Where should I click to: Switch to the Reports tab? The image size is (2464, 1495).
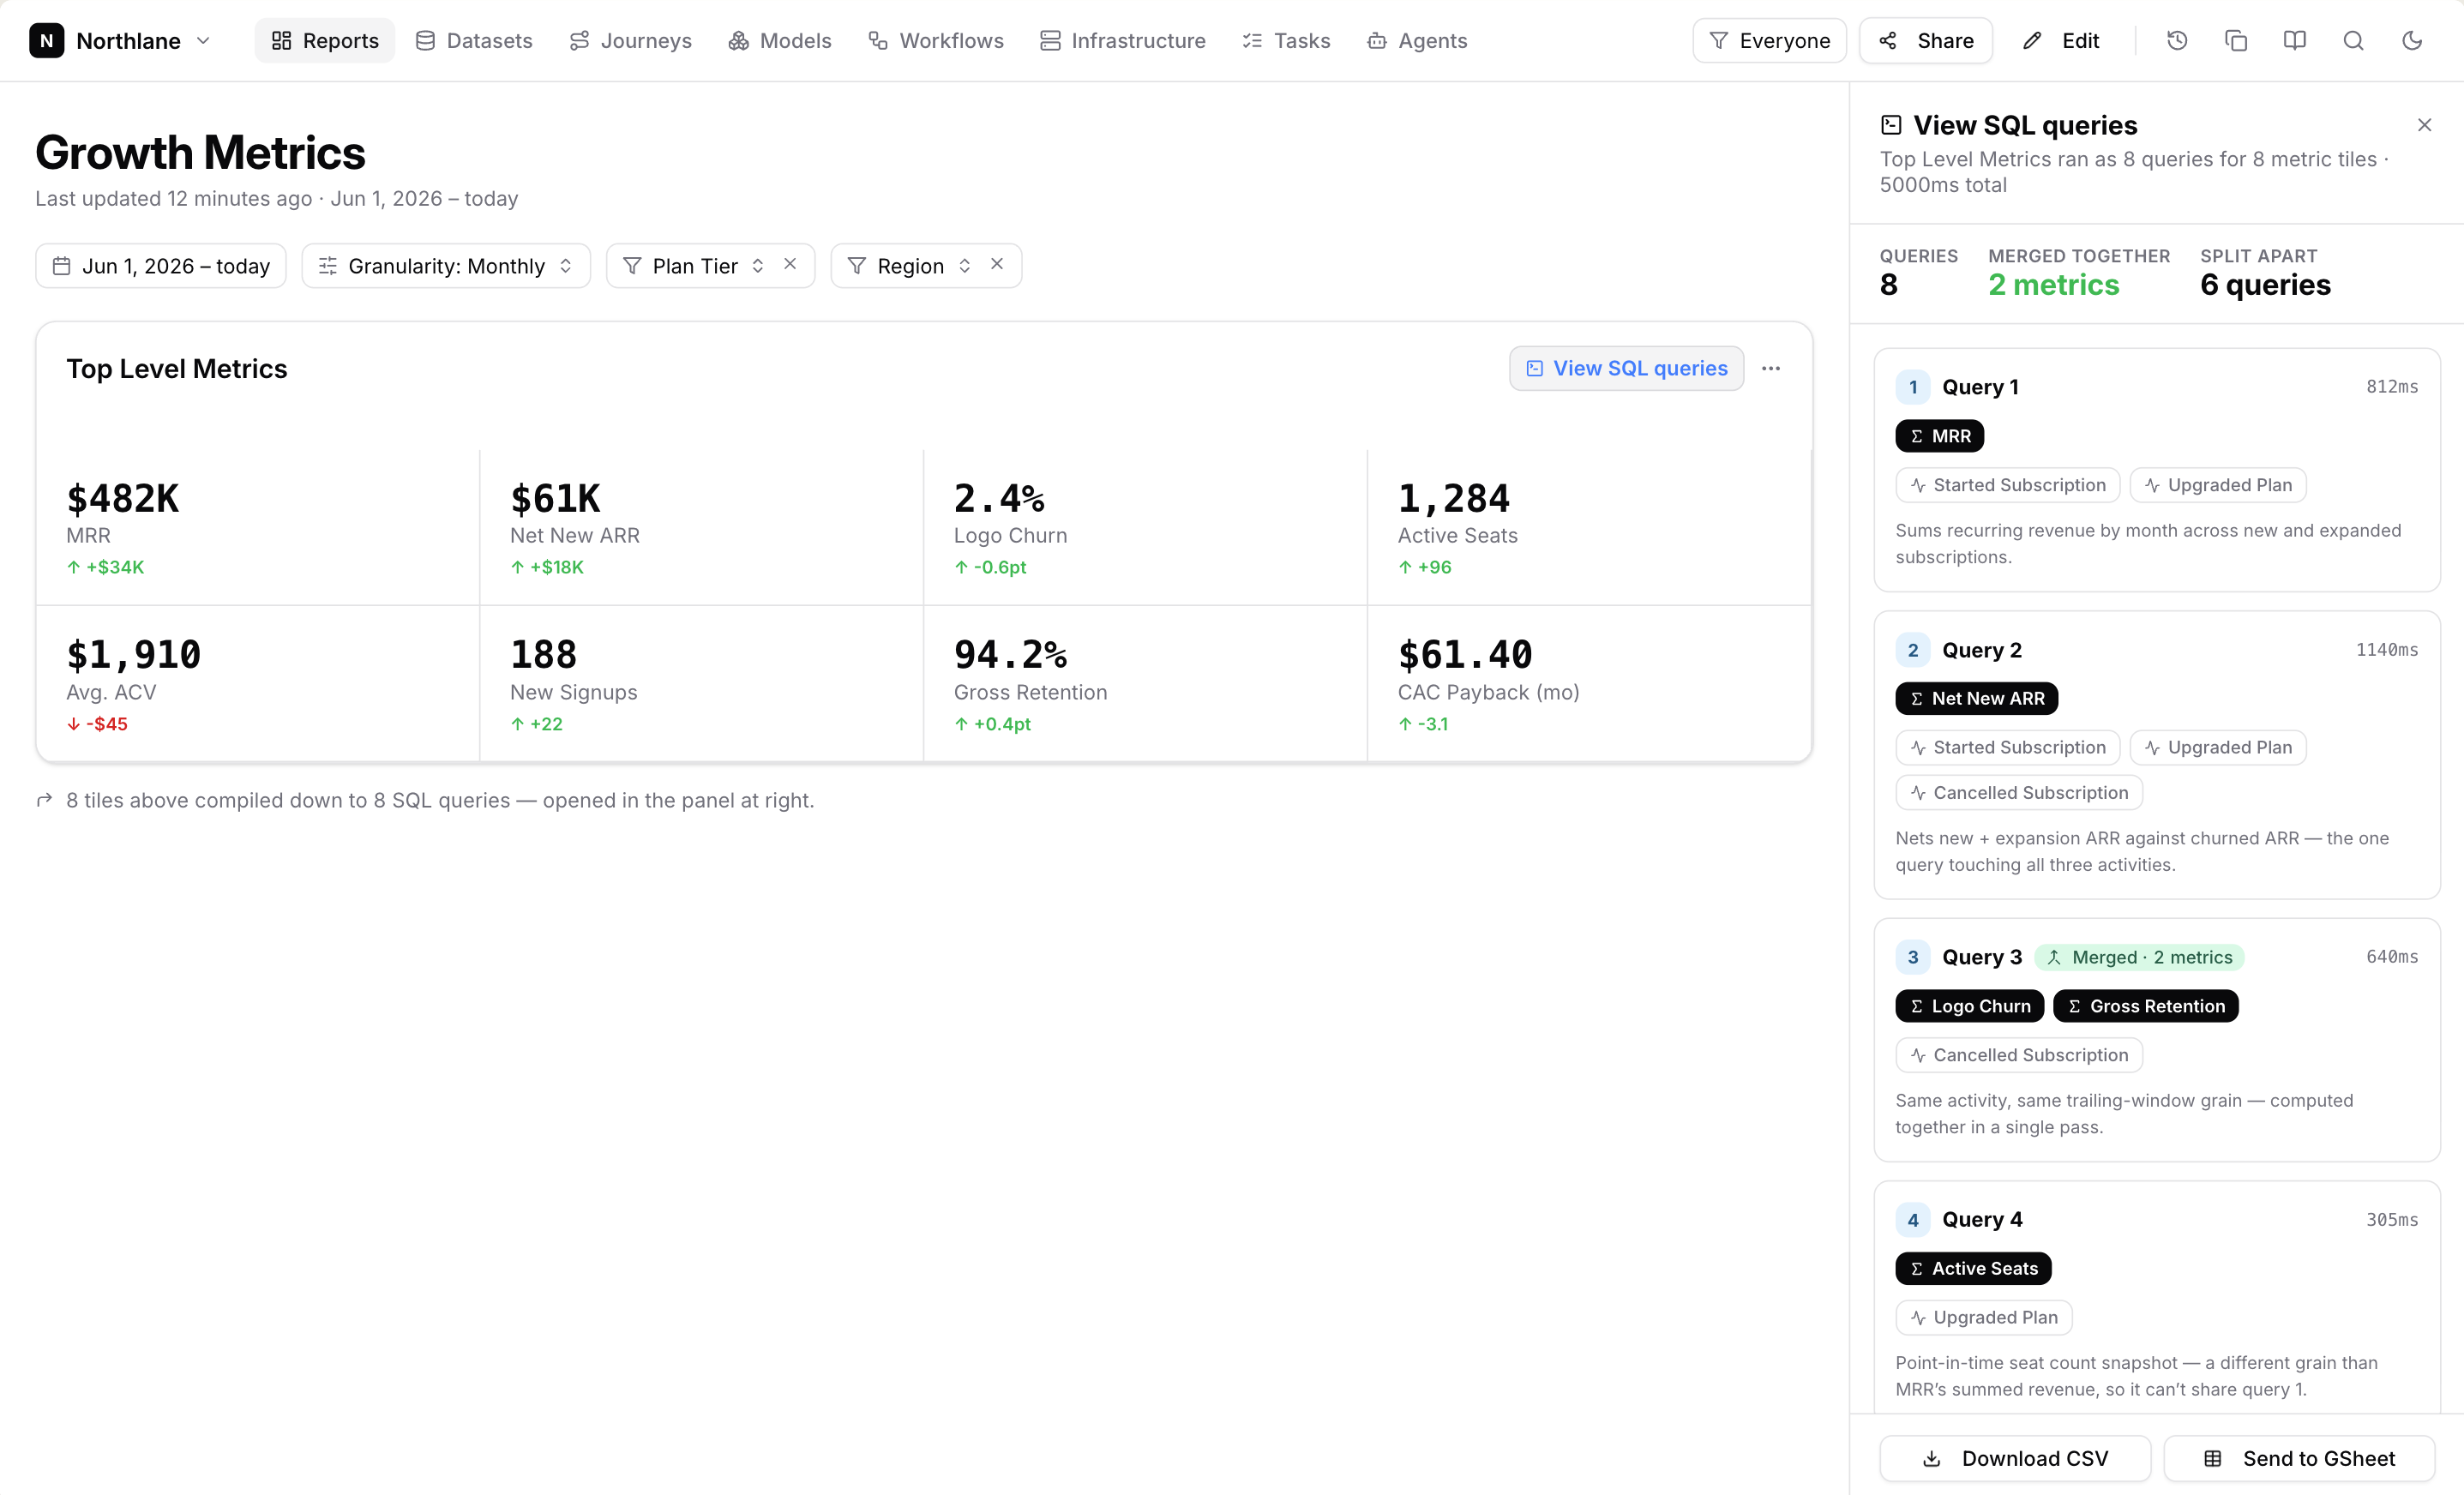coord(325,41)
